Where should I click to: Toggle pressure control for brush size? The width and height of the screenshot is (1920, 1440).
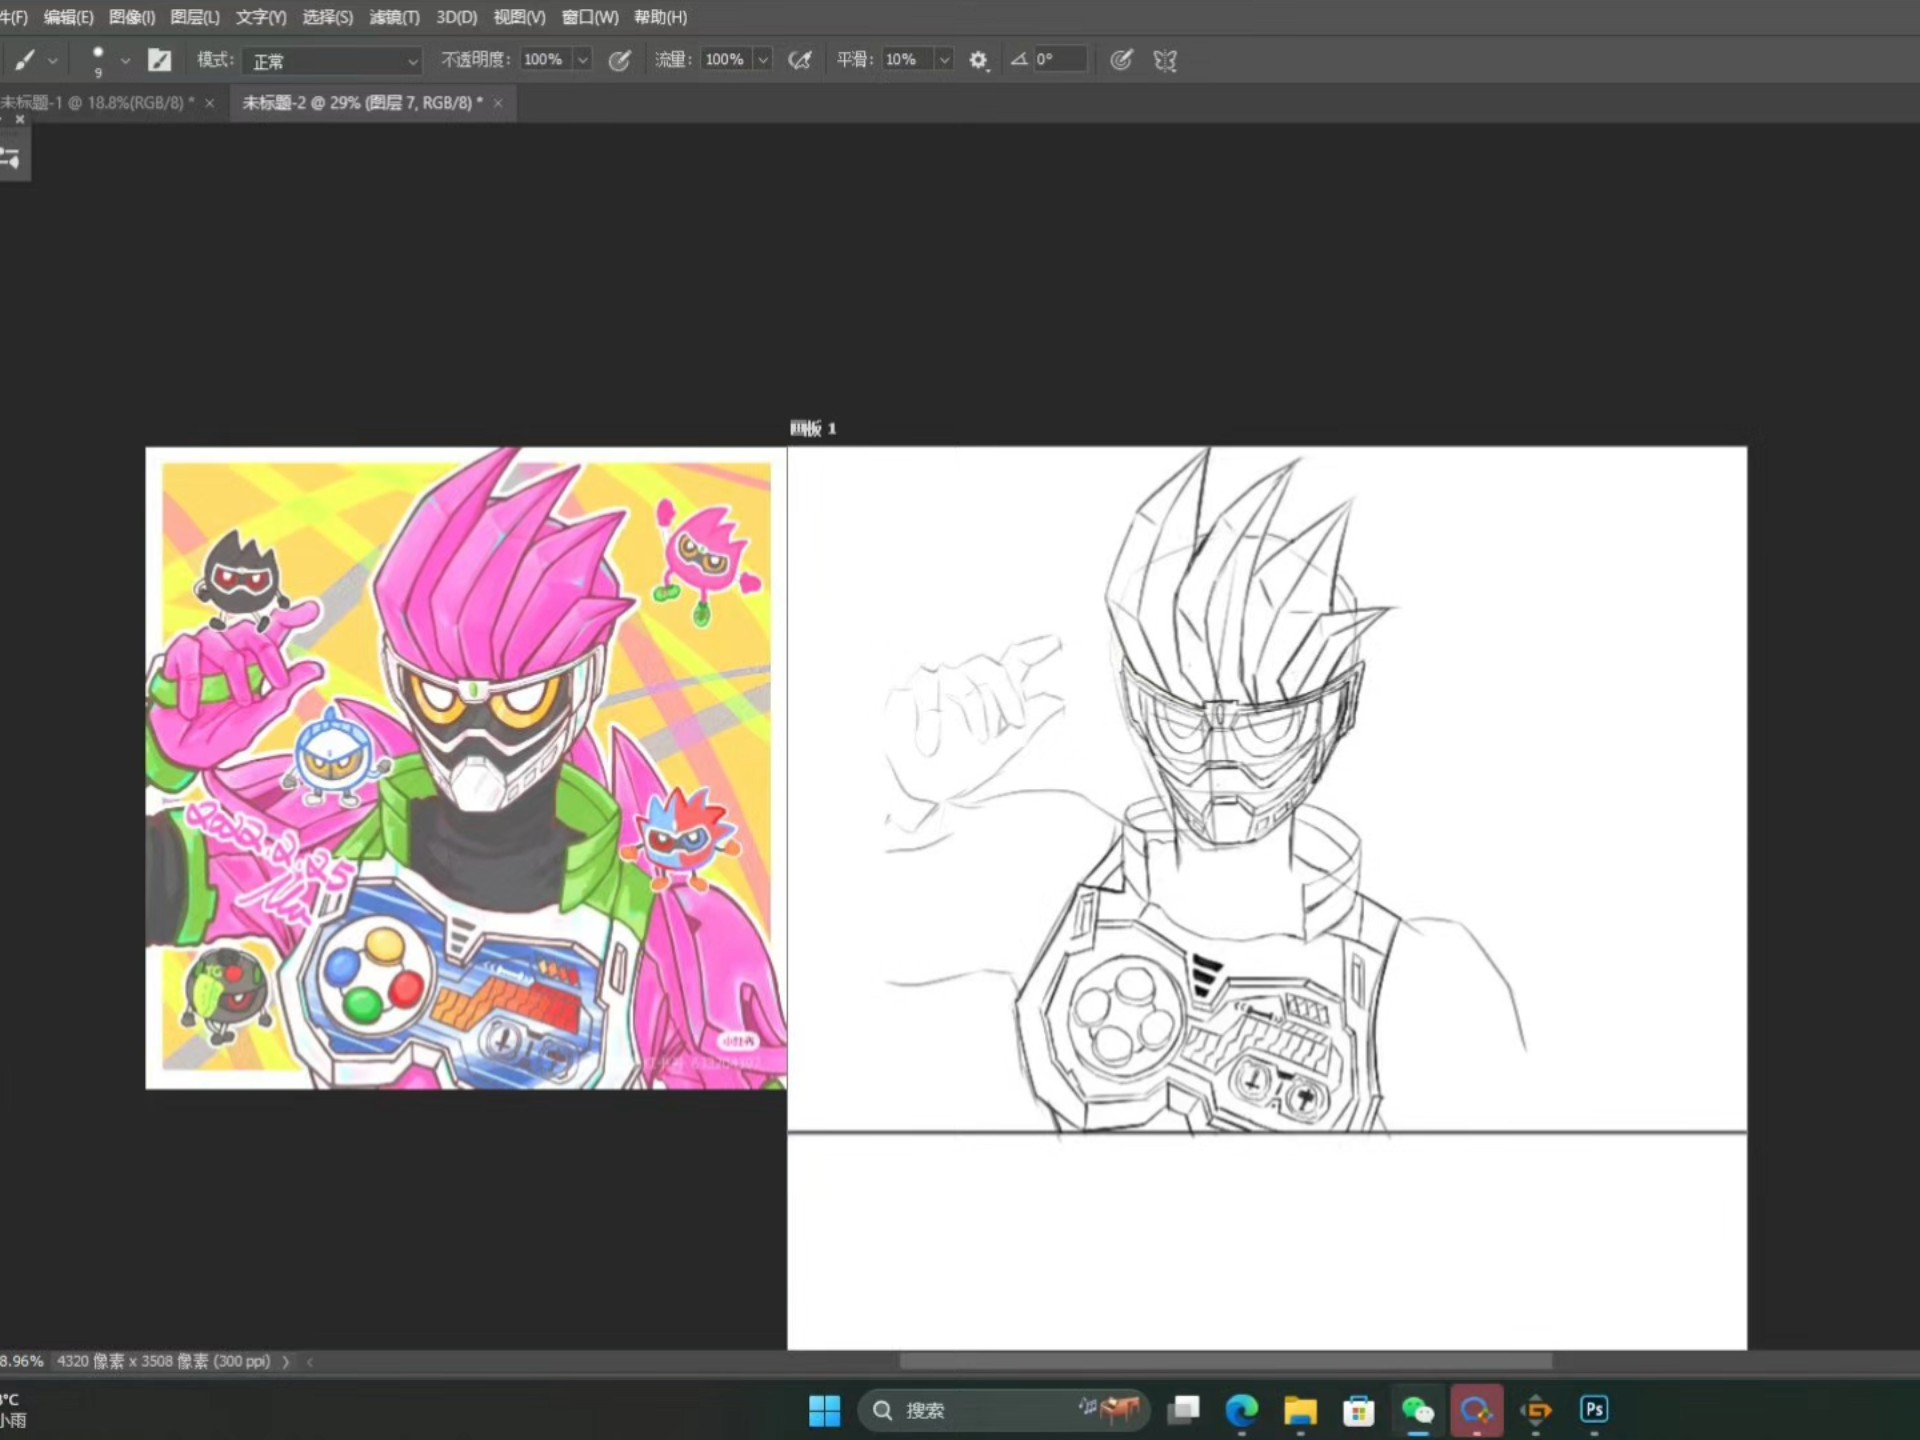(1121, 60)
